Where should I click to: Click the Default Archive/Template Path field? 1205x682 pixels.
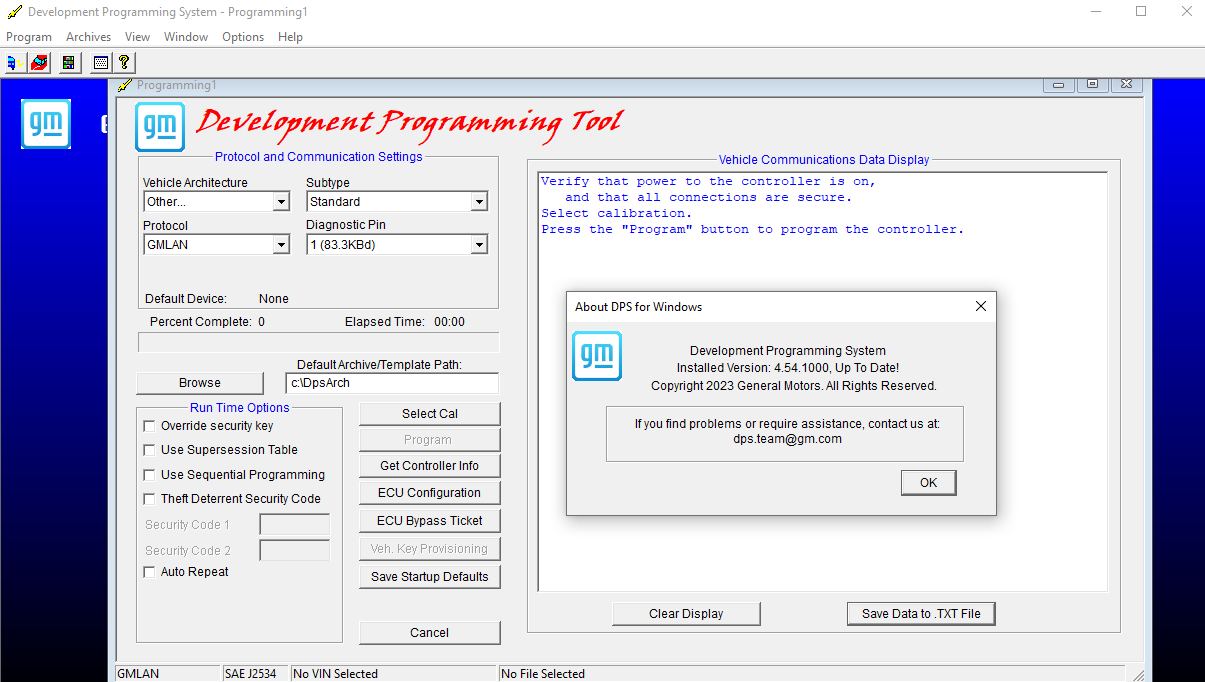point(392,383)
